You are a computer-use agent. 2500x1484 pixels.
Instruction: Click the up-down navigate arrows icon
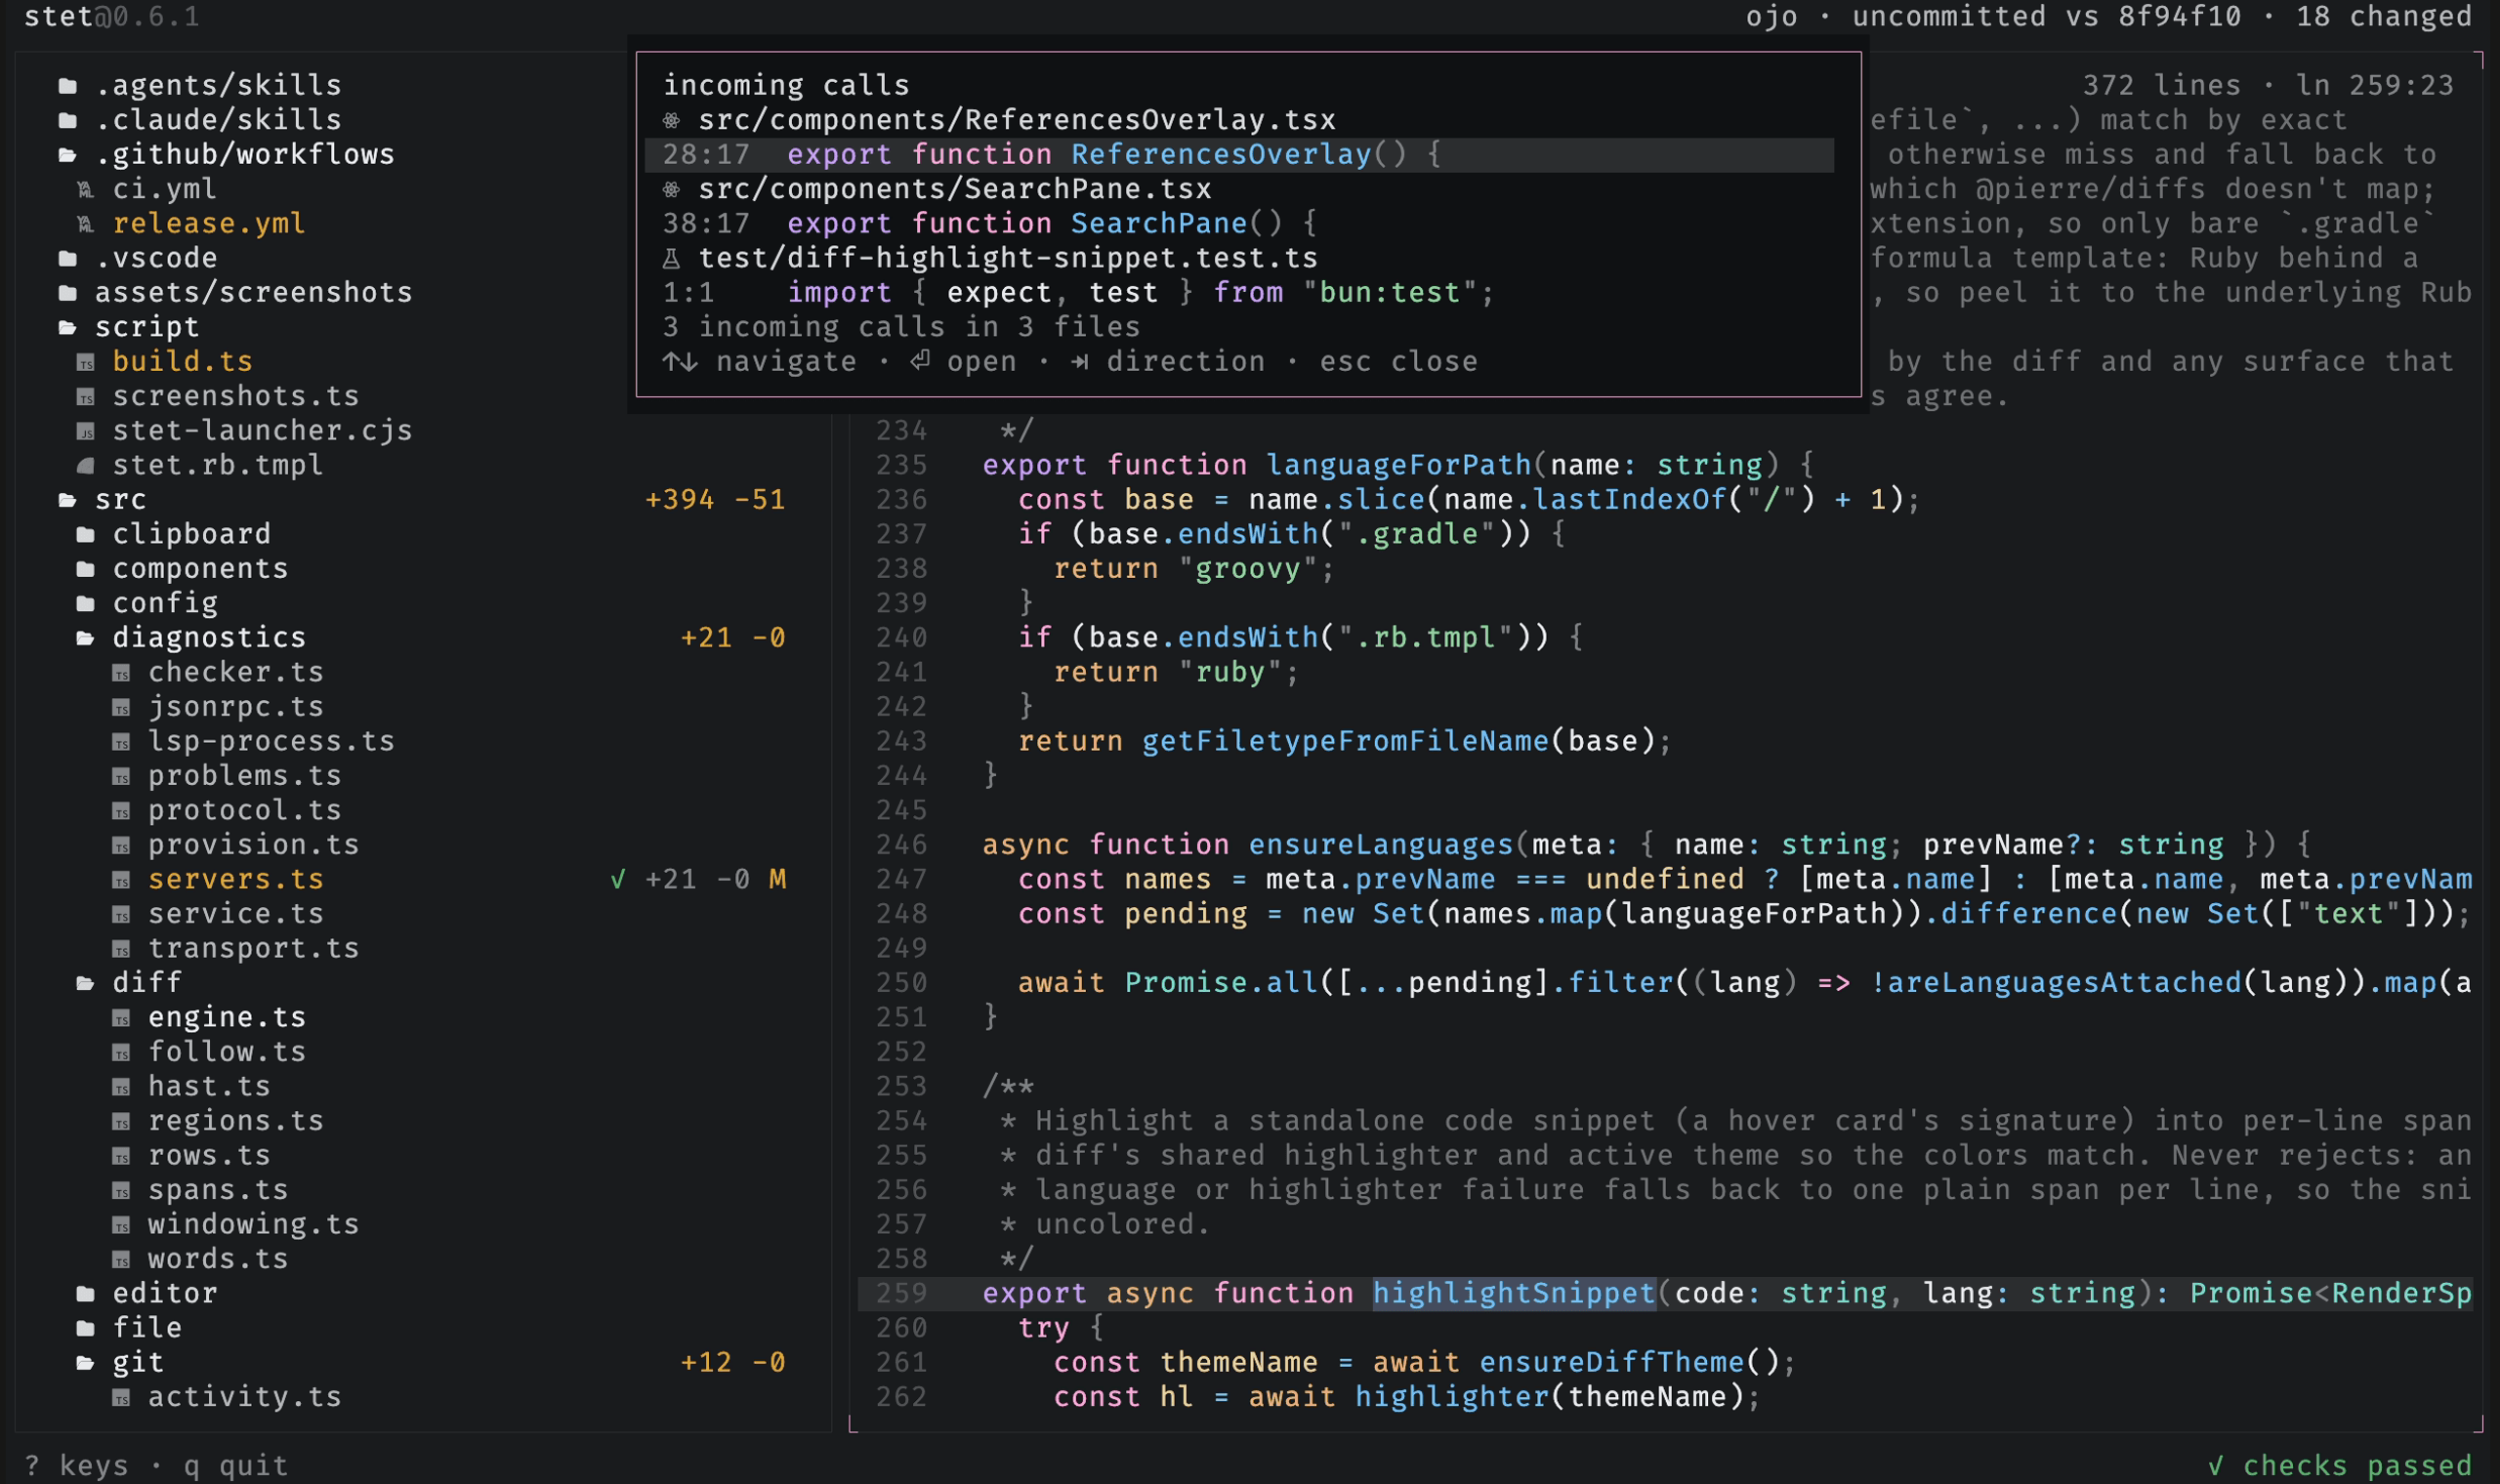(680, 362)
